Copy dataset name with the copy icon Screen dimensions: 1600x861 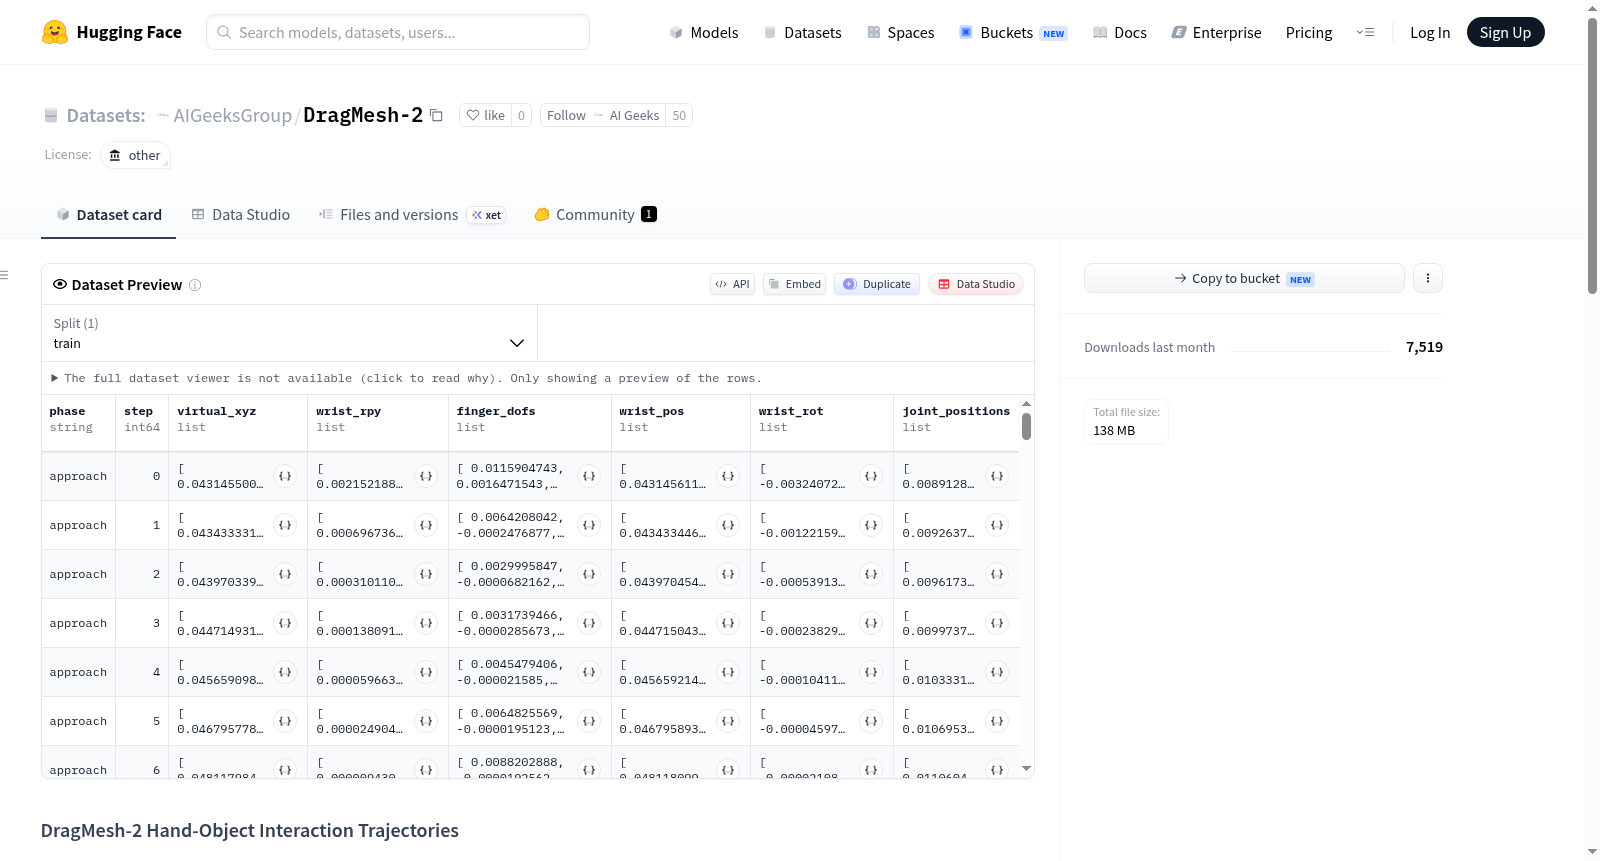tap(436, 115)
